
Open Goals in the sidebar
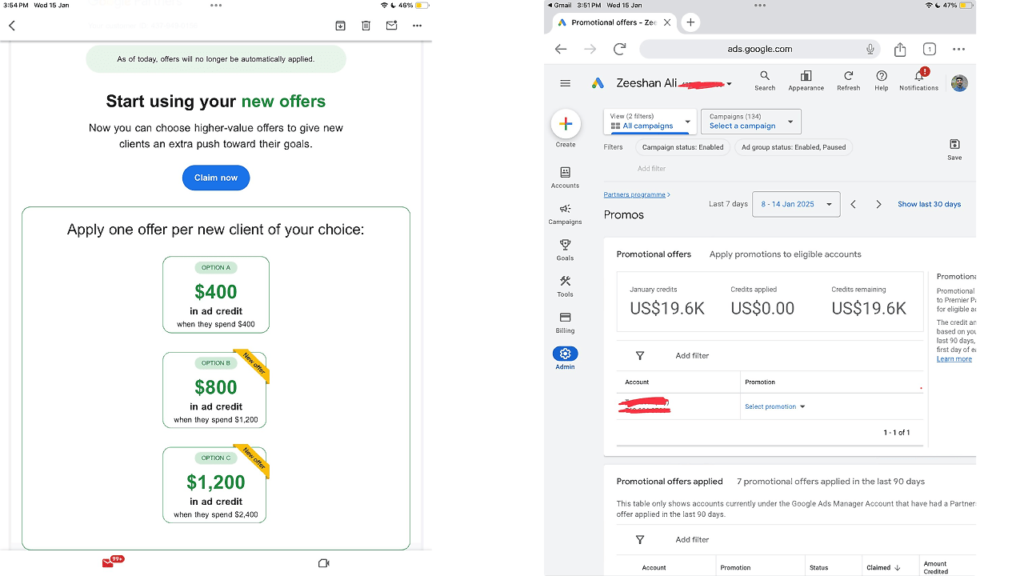[x=565, y=249]
